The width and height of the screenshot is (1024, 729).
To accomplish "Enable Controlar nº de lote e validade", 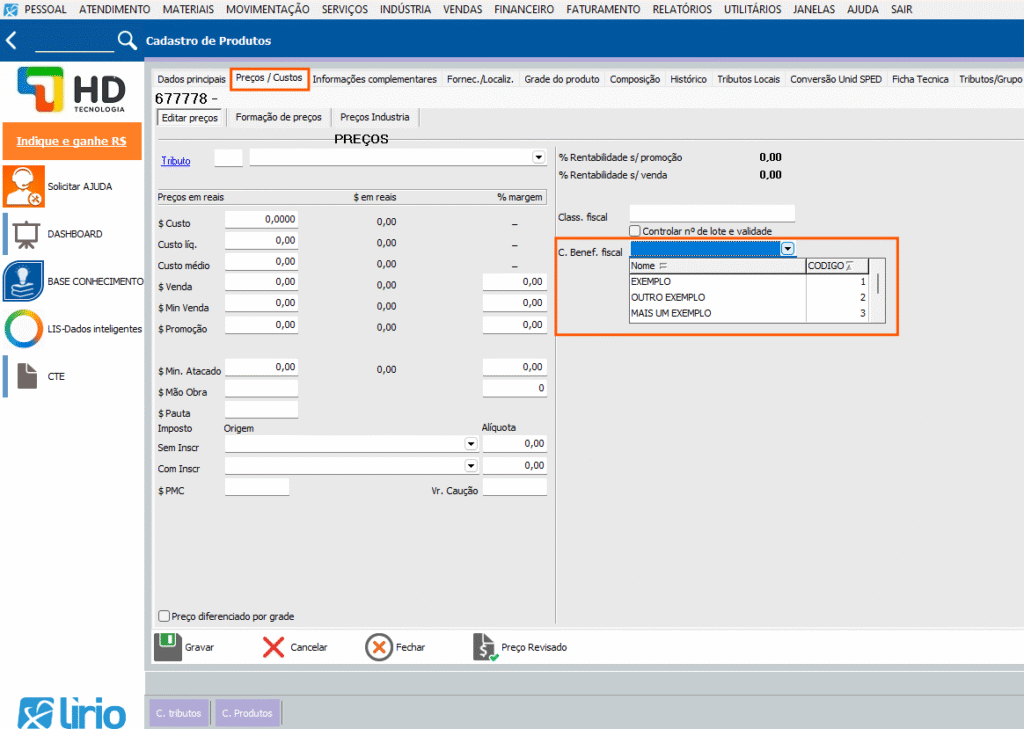I will click(635, 231).
